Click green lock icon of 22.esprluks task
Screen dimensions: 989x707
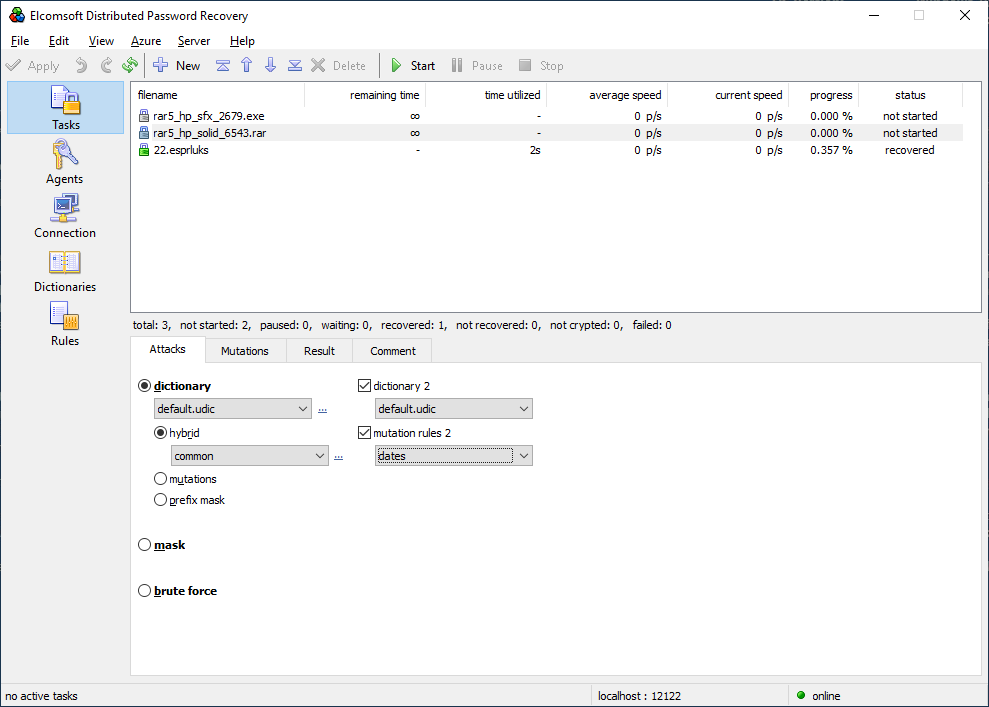(x=144, y=150)
